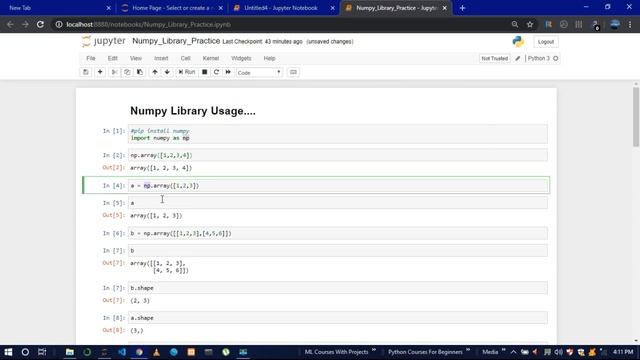Image resolution: width=640 pixels, height=360 pixels.
Task: Open File Explorer from the taskbar
Action: click(70, 352)
